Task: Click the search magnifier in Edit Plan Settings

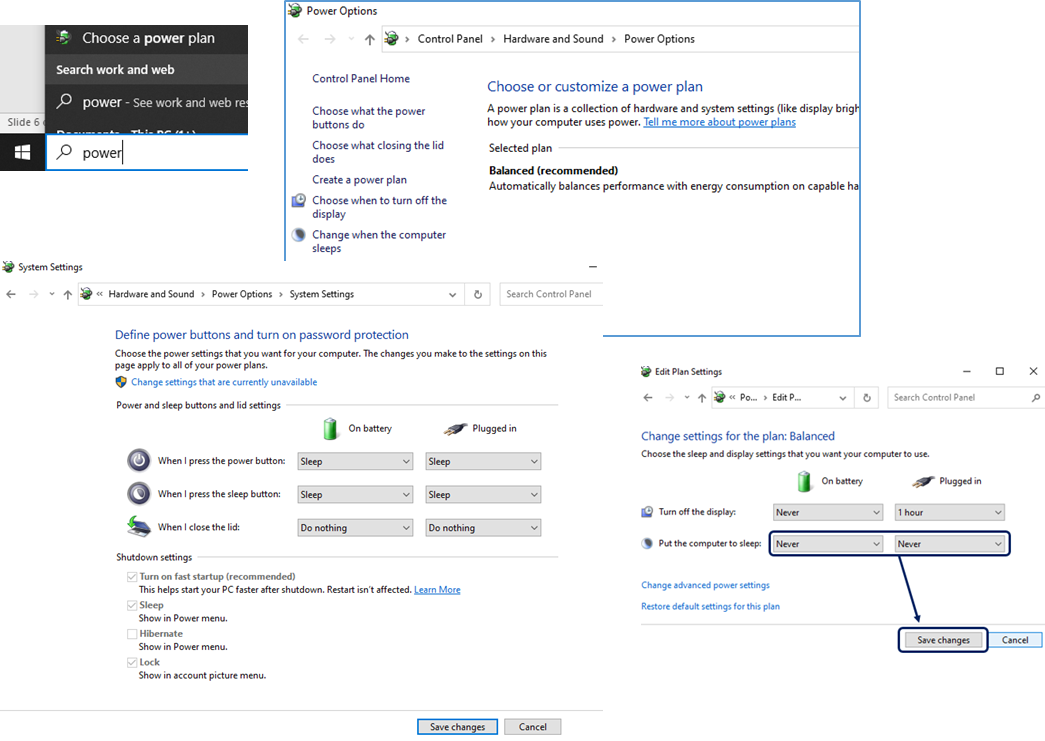Action: (x=1035, y=397)
